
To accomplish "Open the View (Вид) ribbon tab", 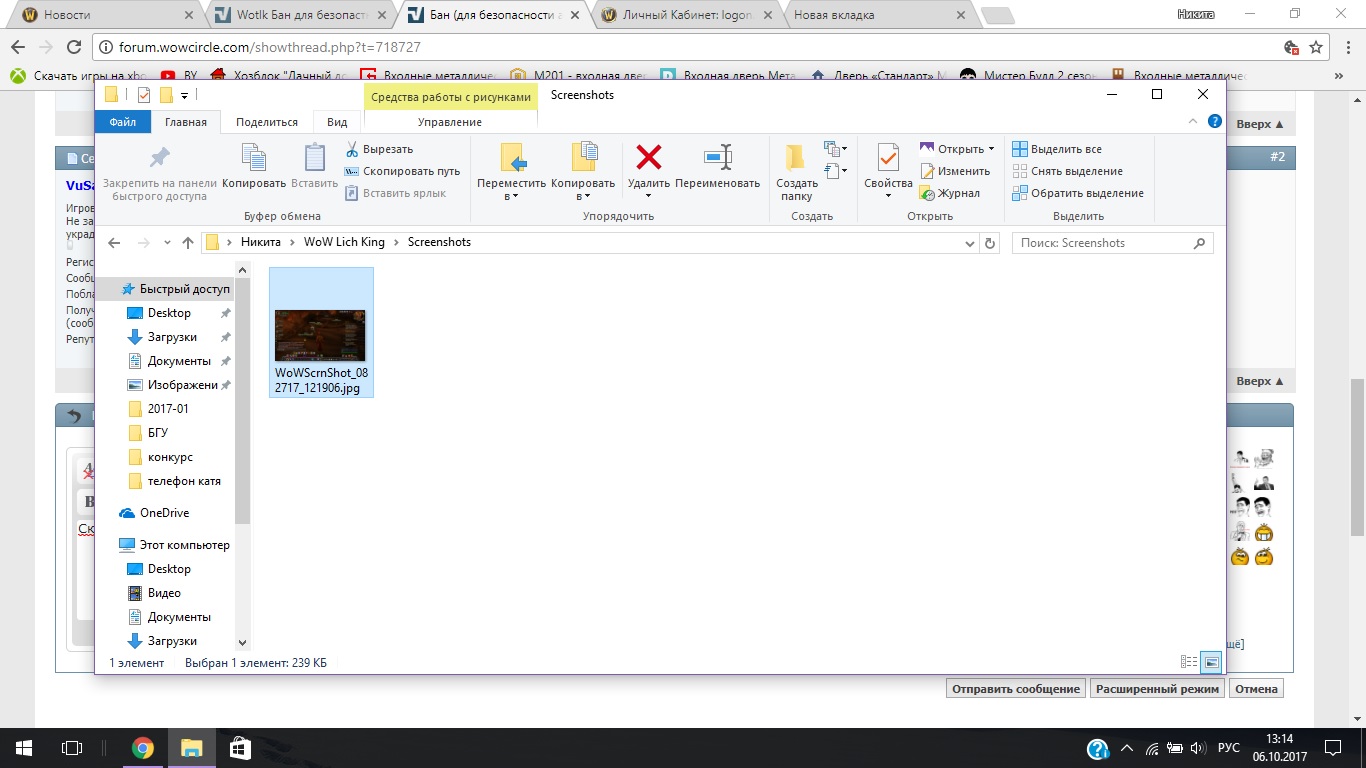I will [x=337, y=122].
